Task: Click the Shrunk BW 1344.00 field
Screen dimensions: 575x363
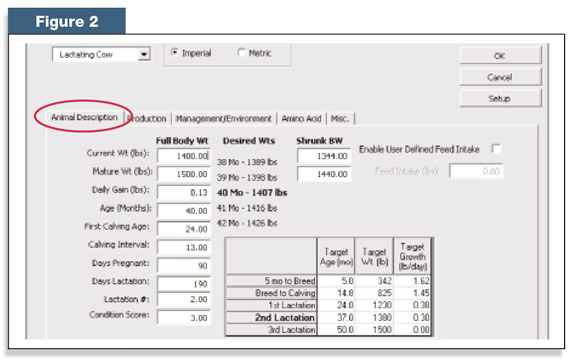Action: (324, 156)
